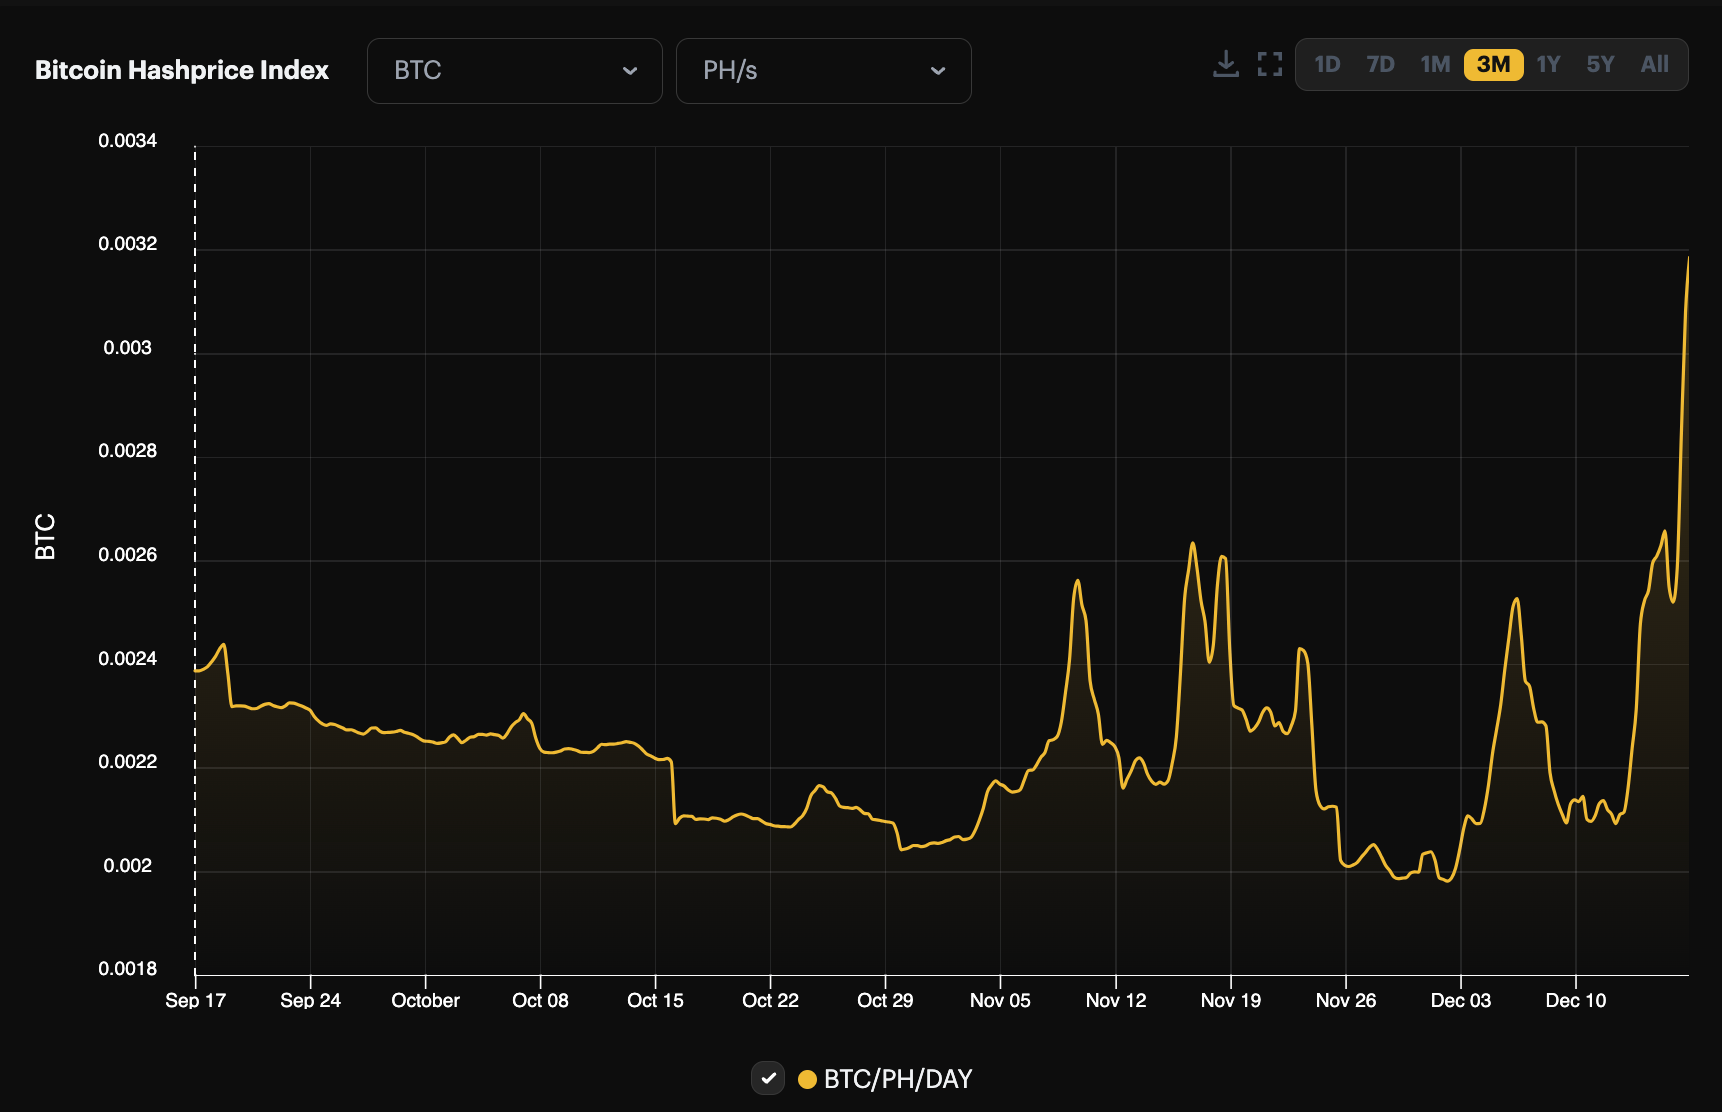The image size is (1722, 1112).
Task: Open the currency dropdown showing BTC
Action: click(514, 71)
